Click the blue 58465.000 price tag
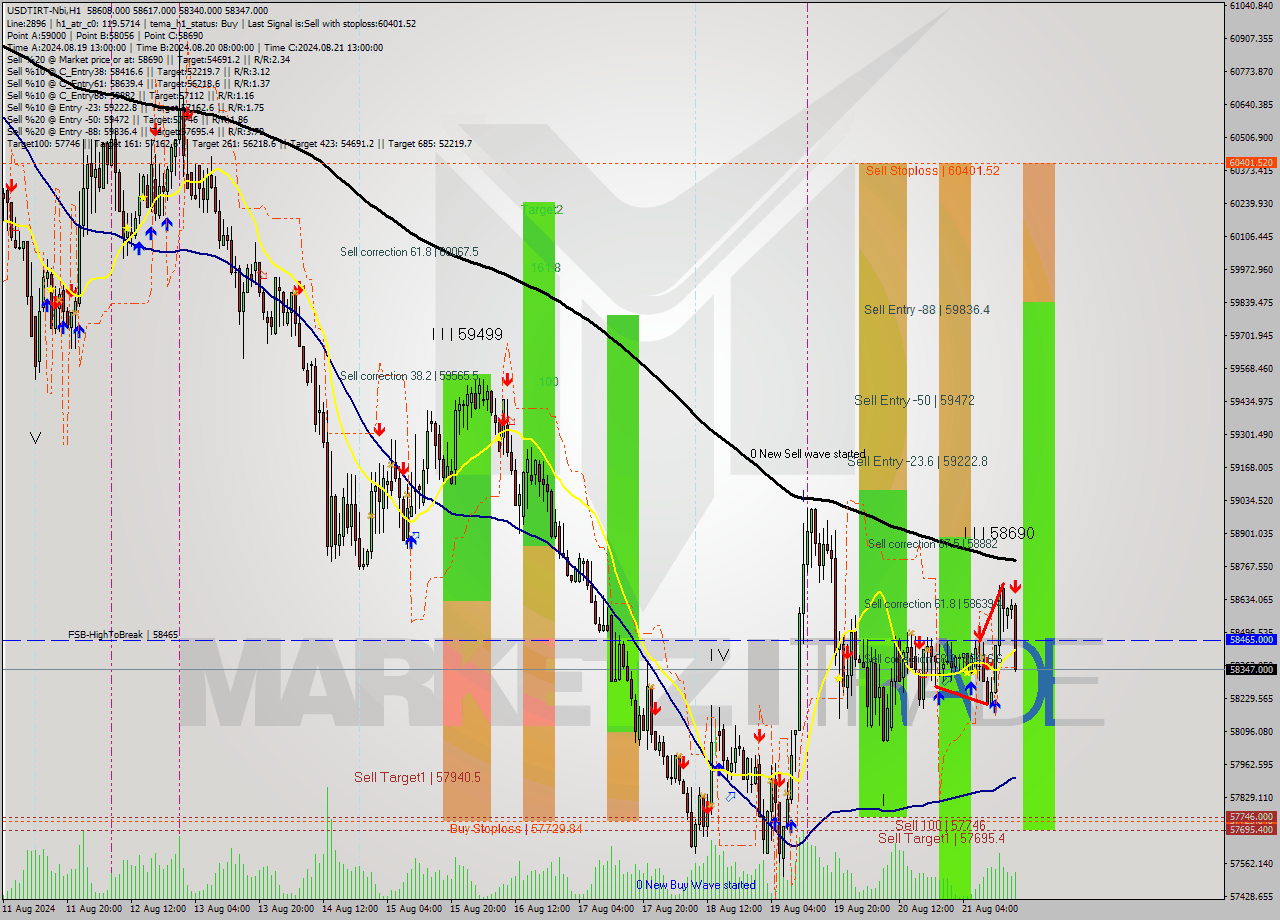 click(1250, 639)
